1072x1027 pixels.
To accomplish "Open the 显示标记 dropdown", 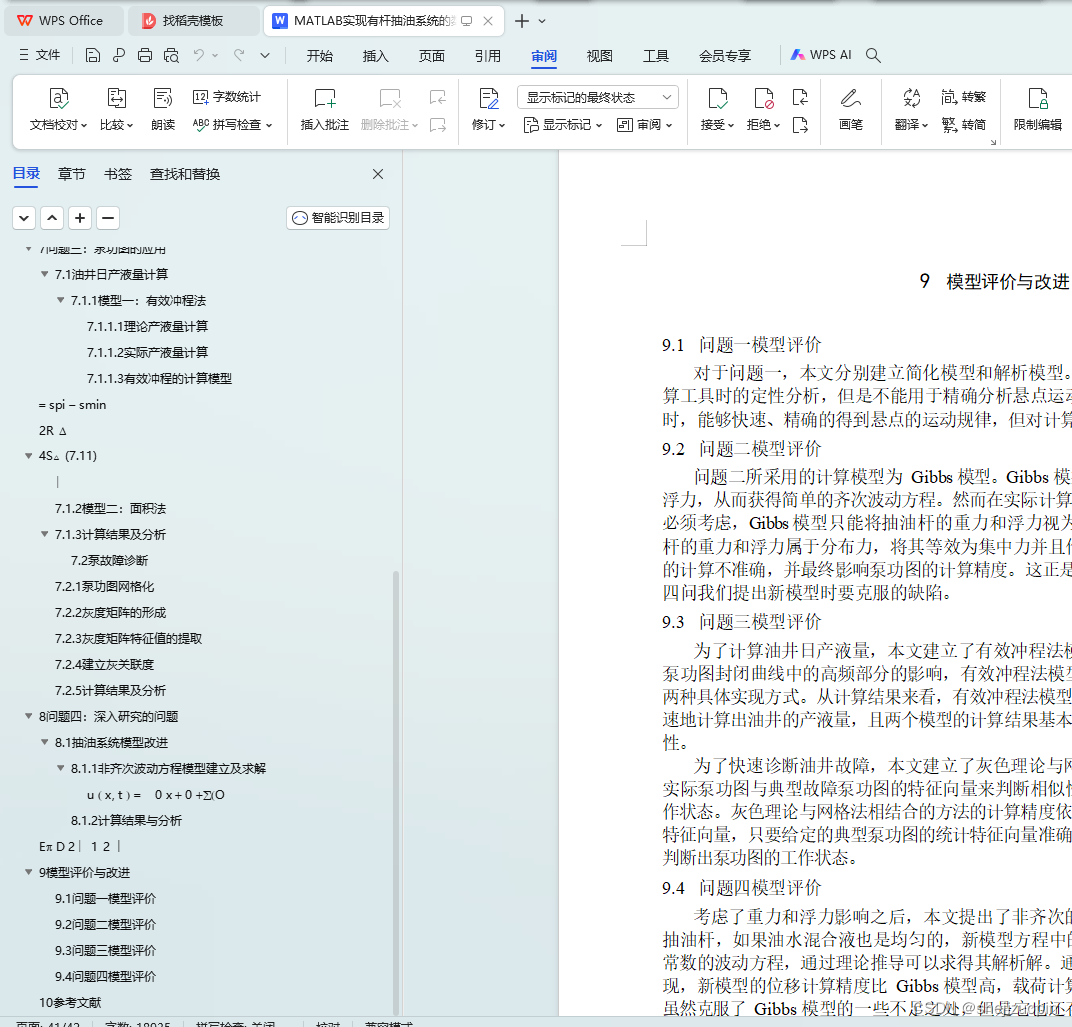I will point(563,125).
